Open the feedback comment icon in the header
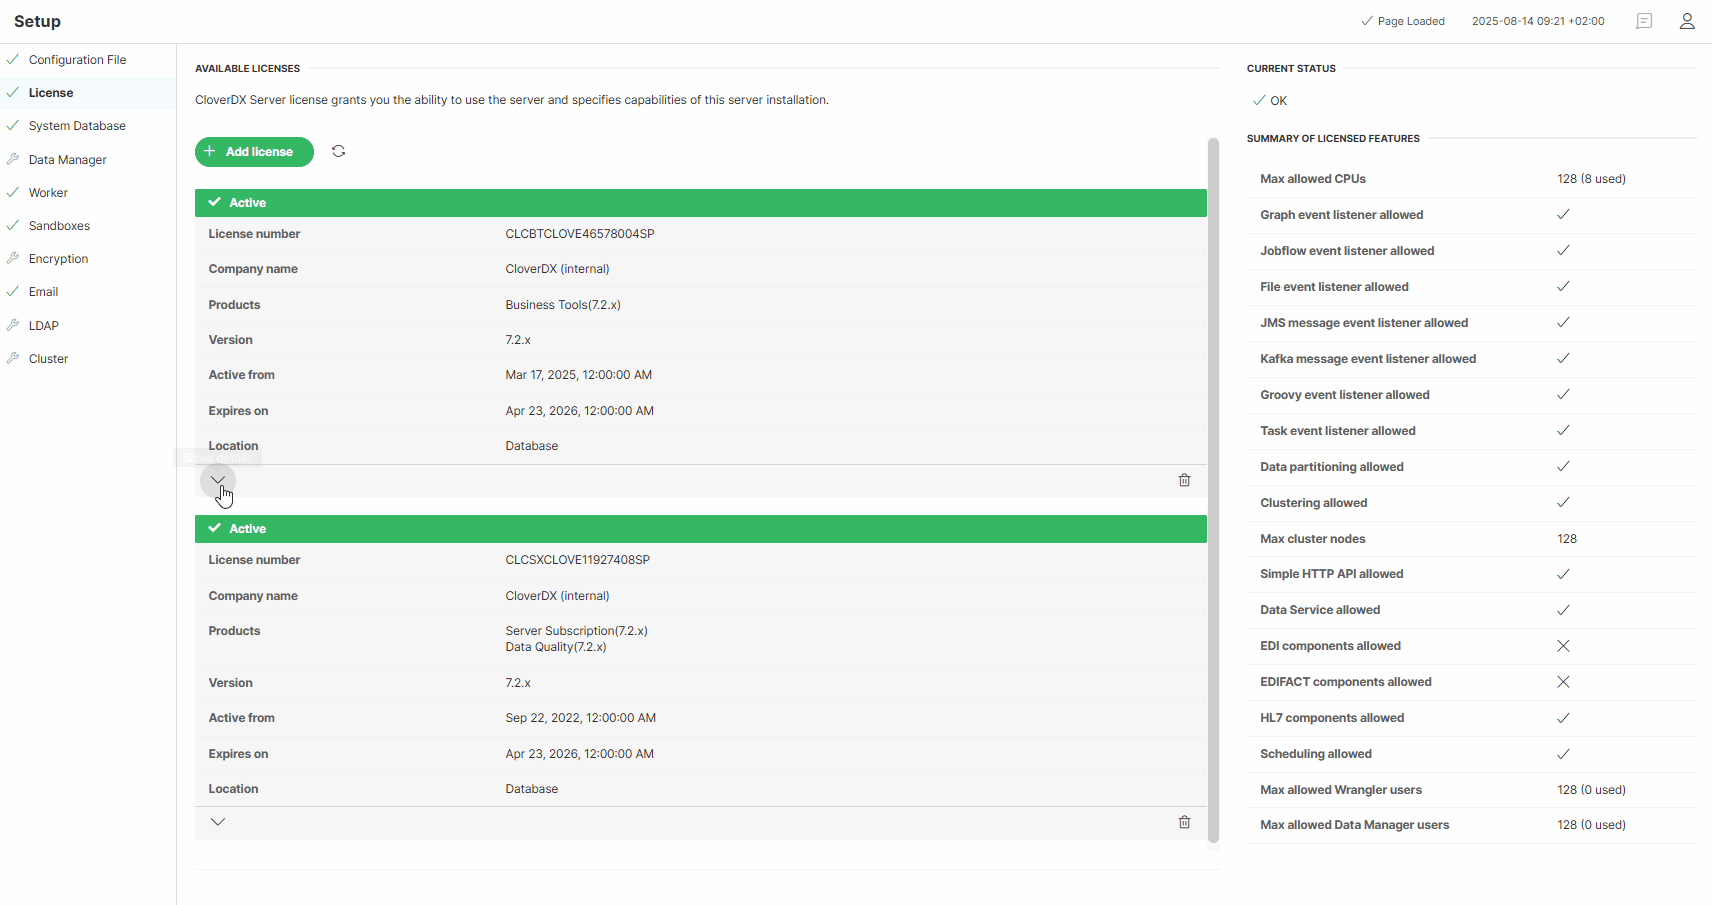1712x905 pixels. (1643, 20)
